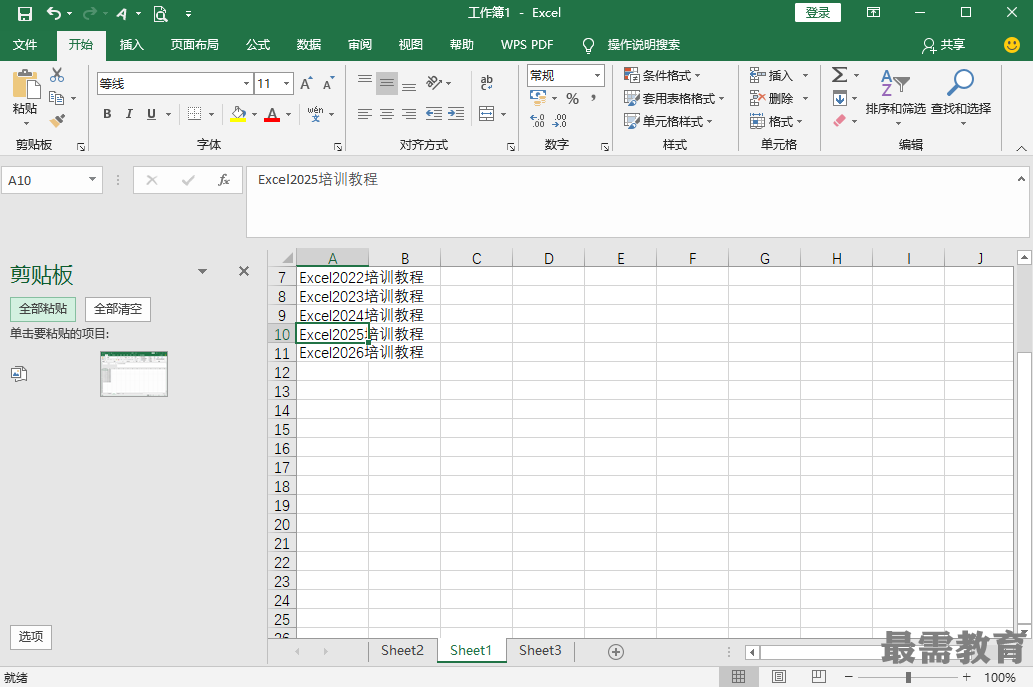Image resolution: width=1033 pixels, height=687 pixels.
Task: Paste the clipboard screenshot thumbnail item
Action: click(134, 374)
